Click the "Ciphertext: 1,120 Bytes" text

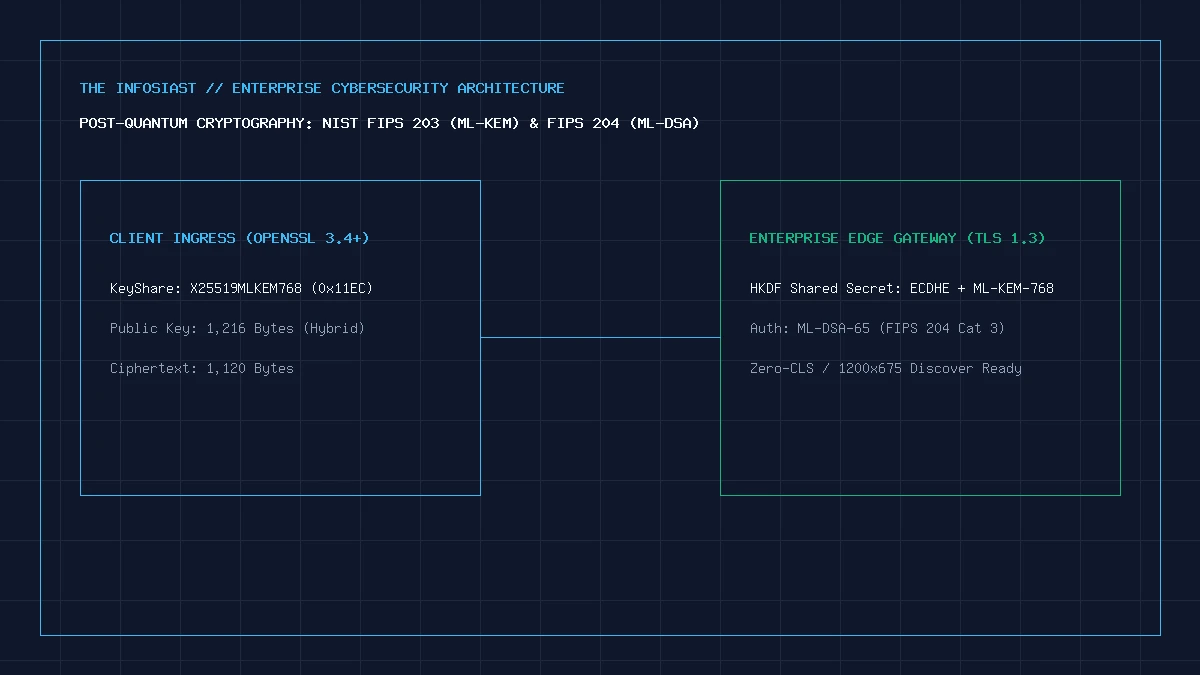(x=202, y=368)
